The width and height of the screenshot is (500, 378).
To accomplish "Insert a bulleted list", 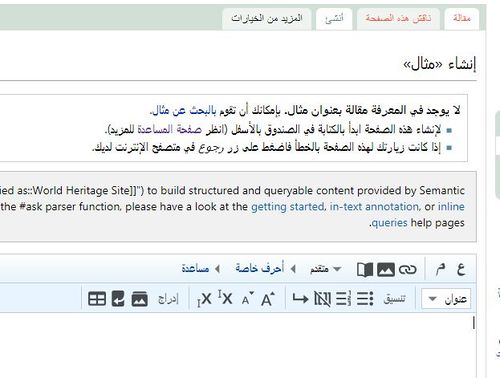I will click(x=365, y=298).
